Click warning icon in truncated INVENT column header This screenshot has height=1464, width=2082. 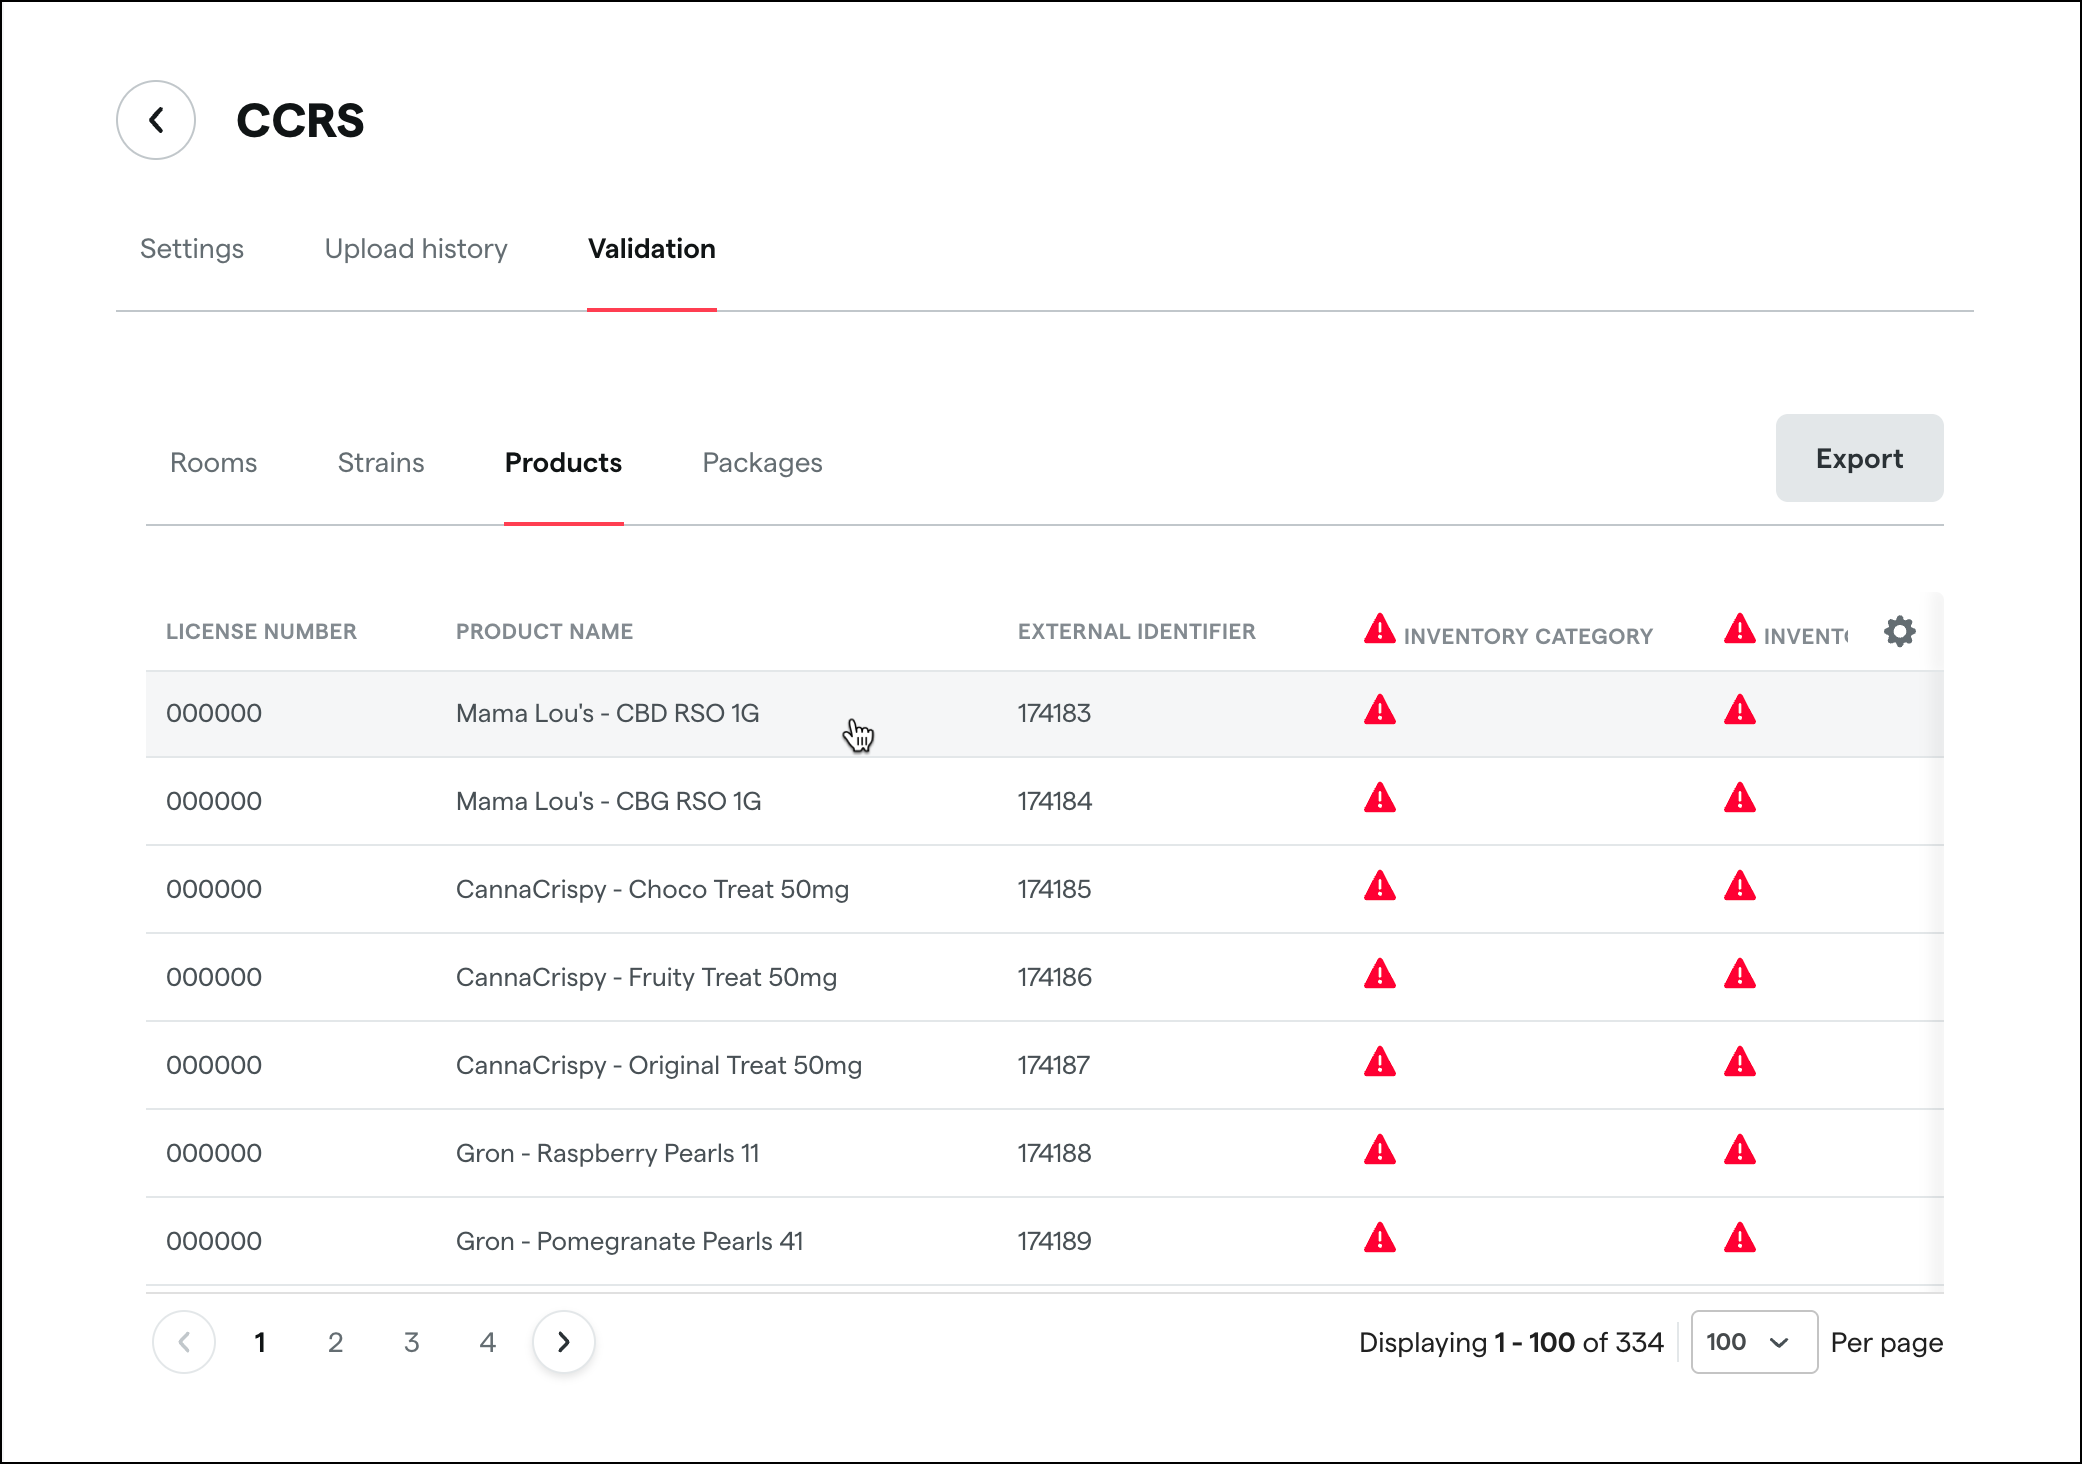tap(1739, 629)
